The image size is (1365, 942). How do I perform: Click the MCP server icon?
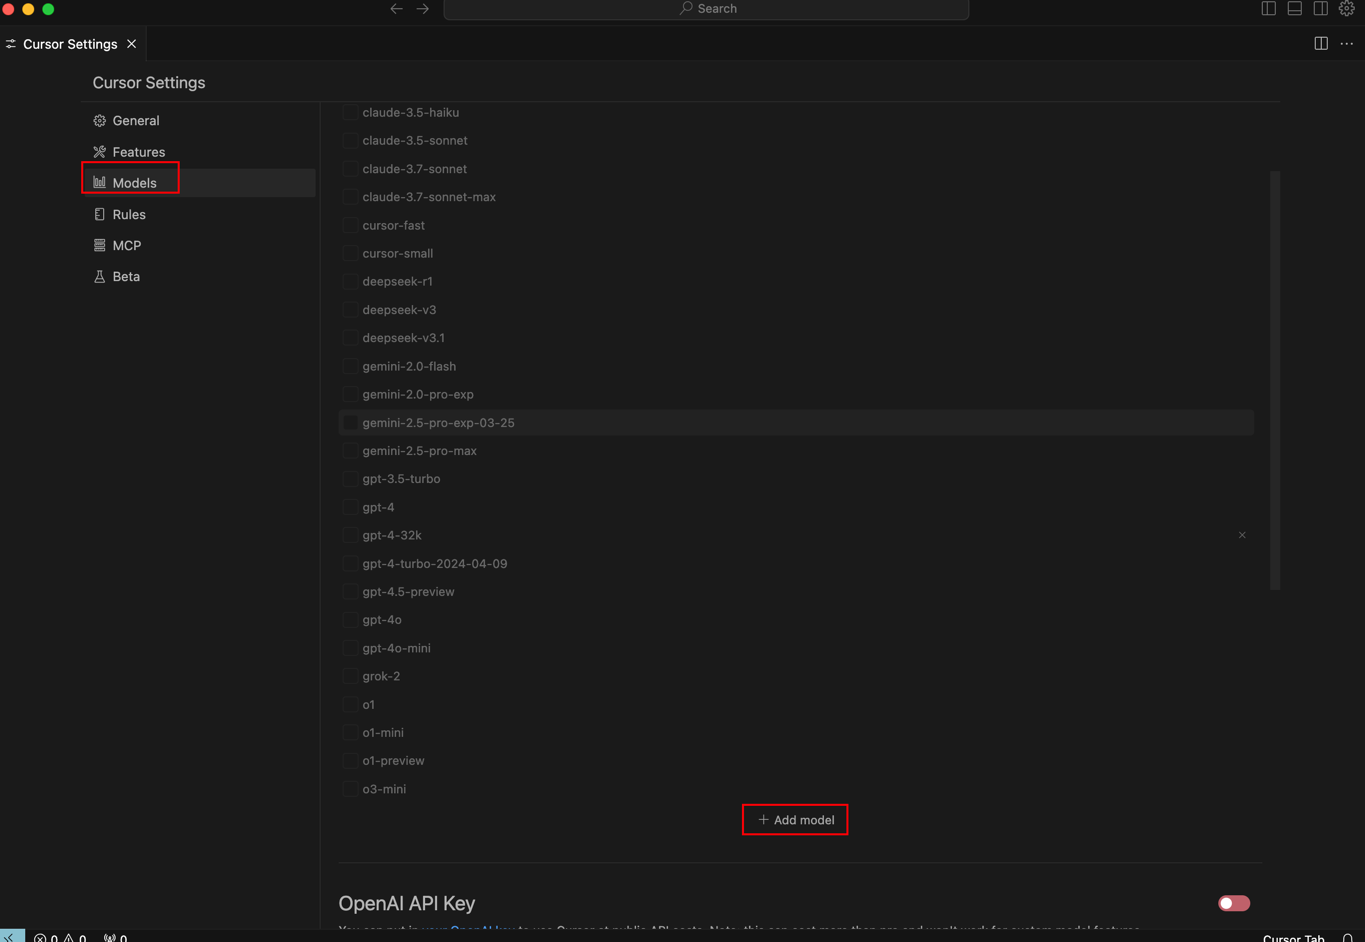[99, 245]
